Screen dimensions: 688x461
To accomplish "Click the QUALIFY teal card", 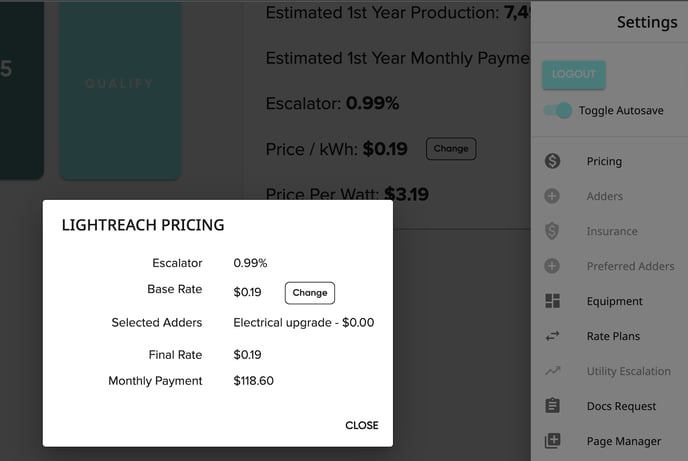I will pos(120,90).
